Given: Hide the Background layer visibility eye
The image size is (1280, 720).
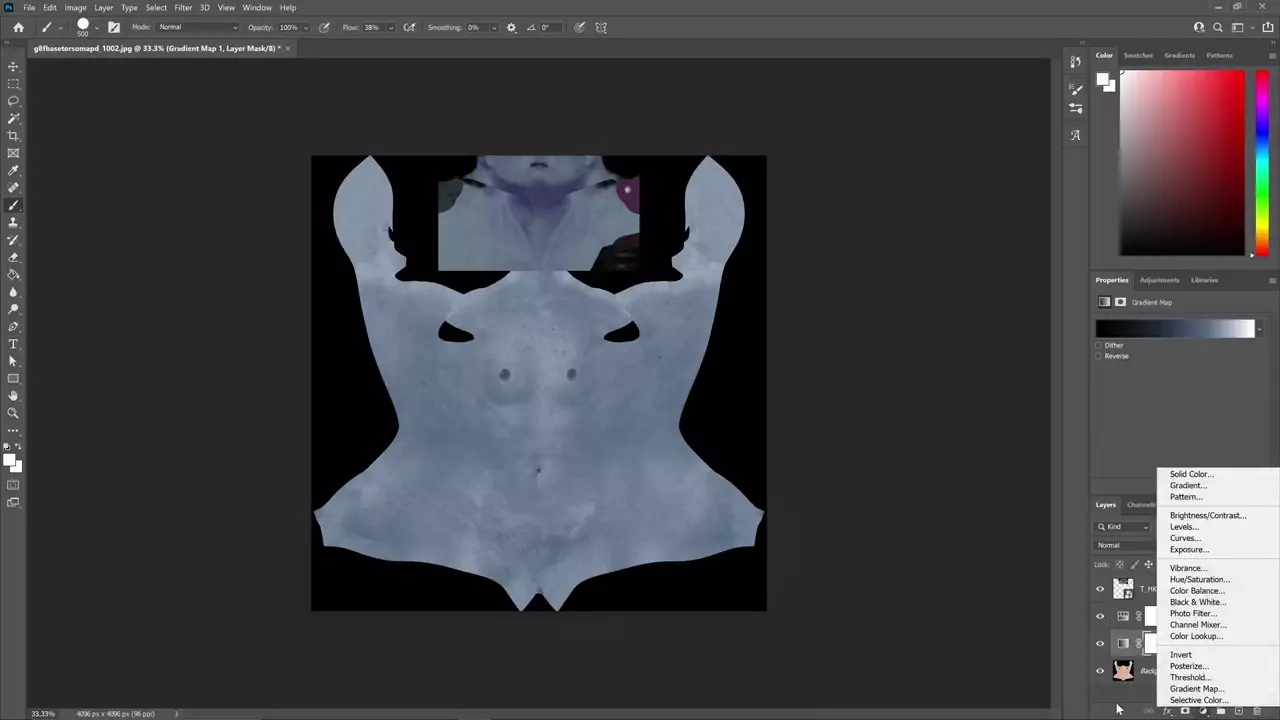Looking at the screenshot, I should 1100,671.
